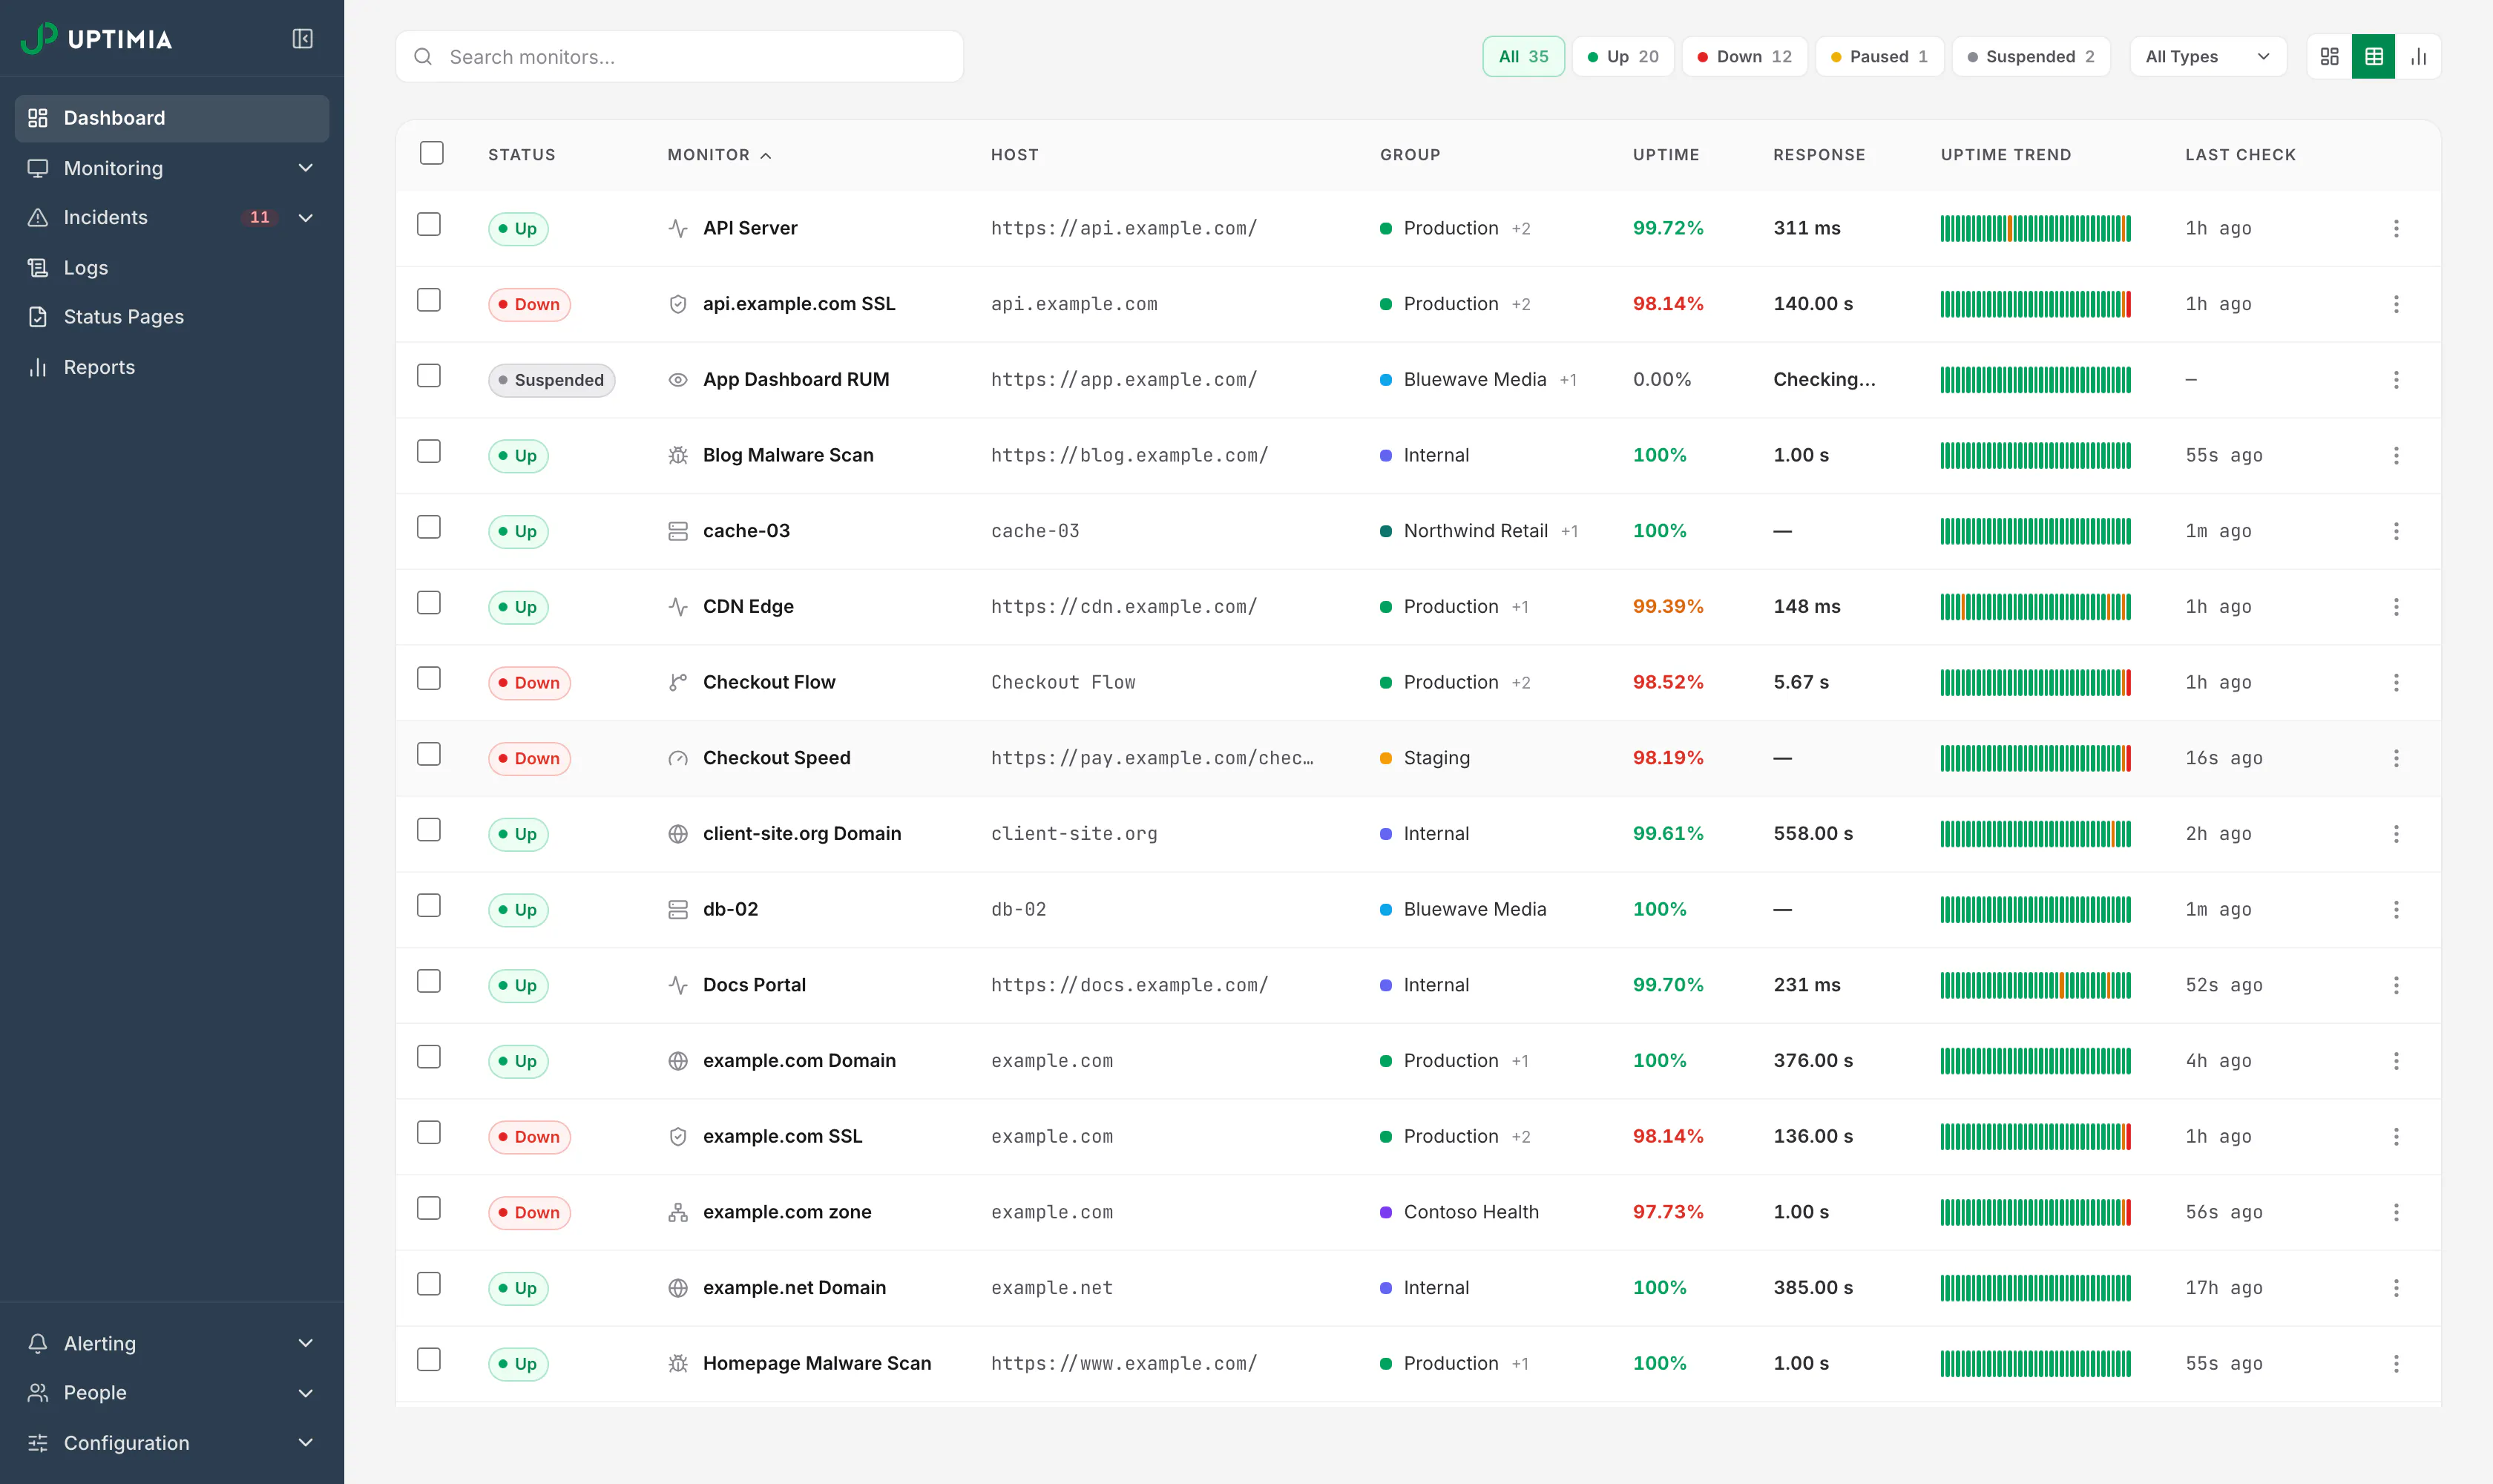This screenshot has width=2493, height=1484.
Task: Switch to grid card view icon
Action: point(2329,56)
